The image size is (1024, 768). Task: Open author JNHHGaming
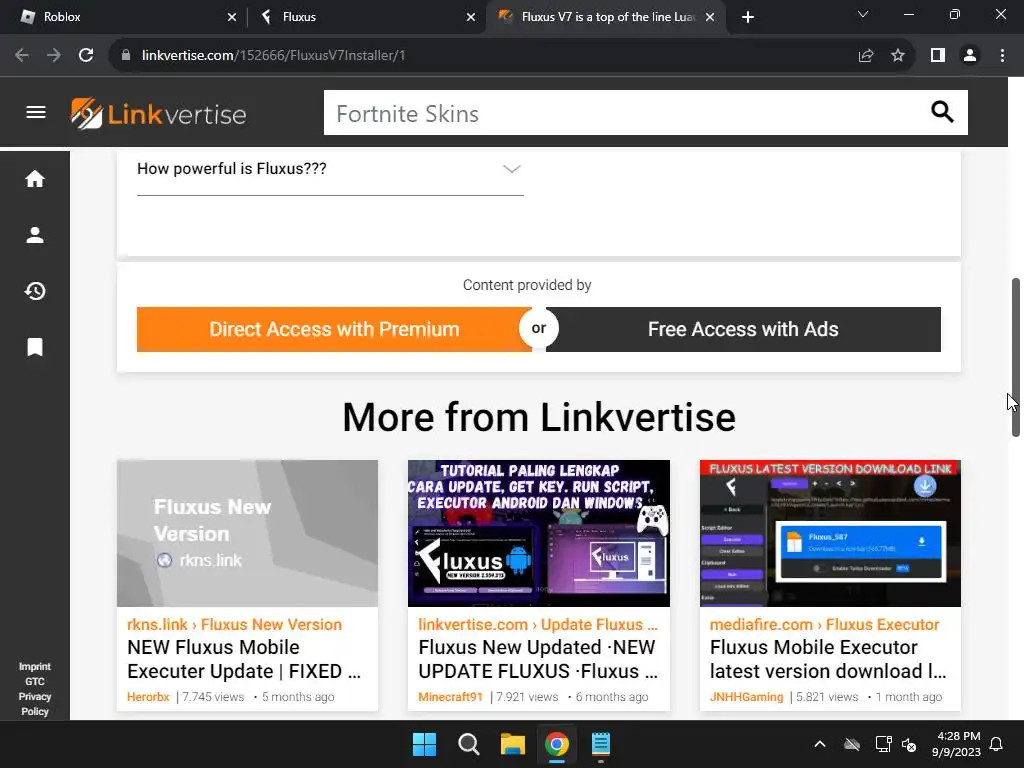[x=746, y=697]
